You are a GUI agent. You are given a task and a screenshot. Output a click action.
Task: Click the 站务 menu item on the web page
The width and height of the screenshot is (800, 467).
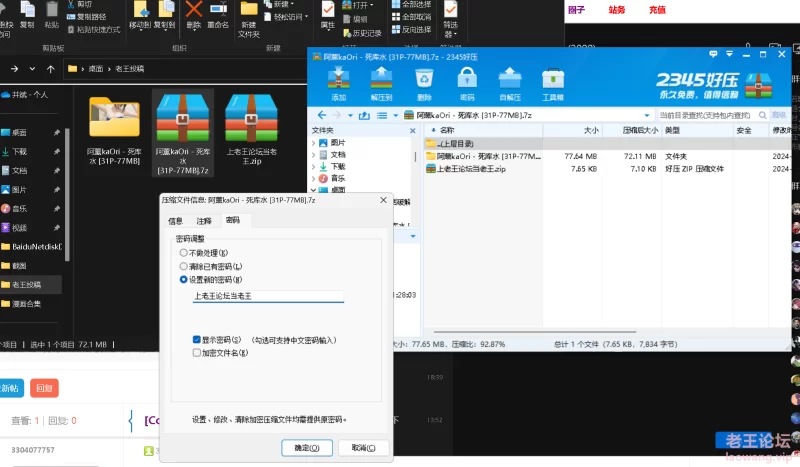tap(617, 10)
